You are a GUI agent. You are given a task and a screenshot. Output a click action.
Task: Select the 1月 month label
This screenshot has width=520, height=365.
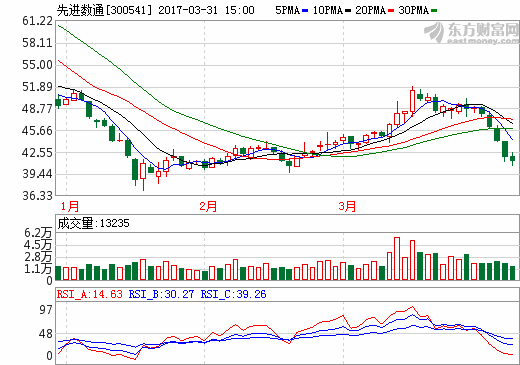coord(70,206)
